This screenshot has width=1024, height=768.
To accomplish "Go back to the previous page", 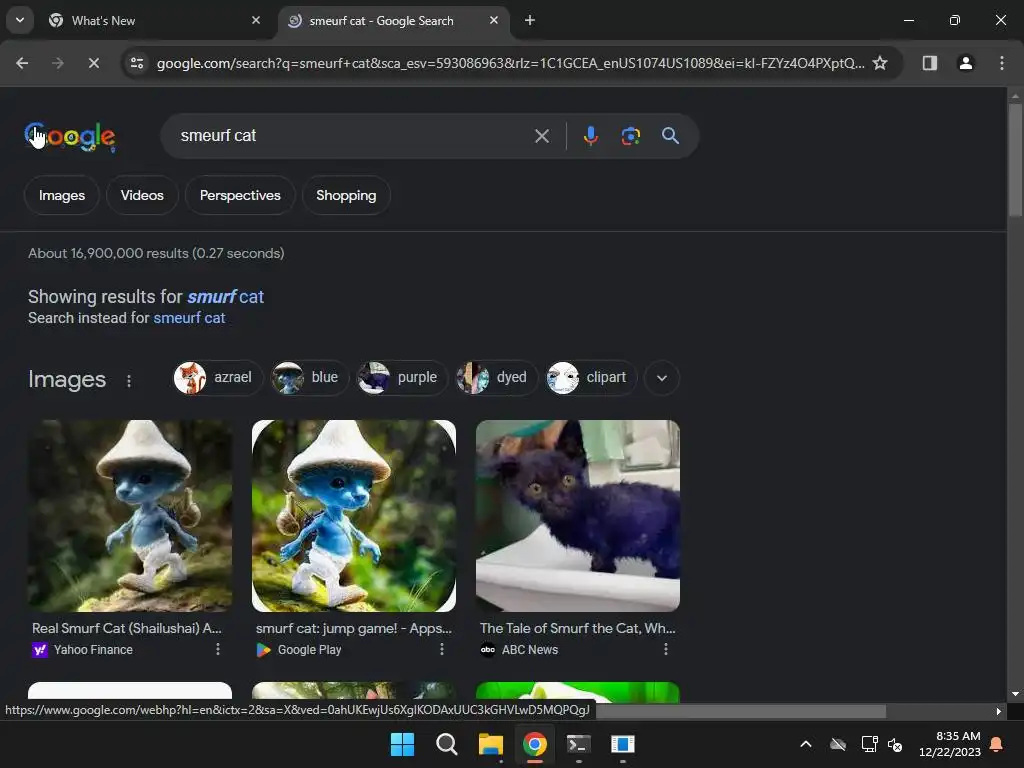I will point(22,63).
